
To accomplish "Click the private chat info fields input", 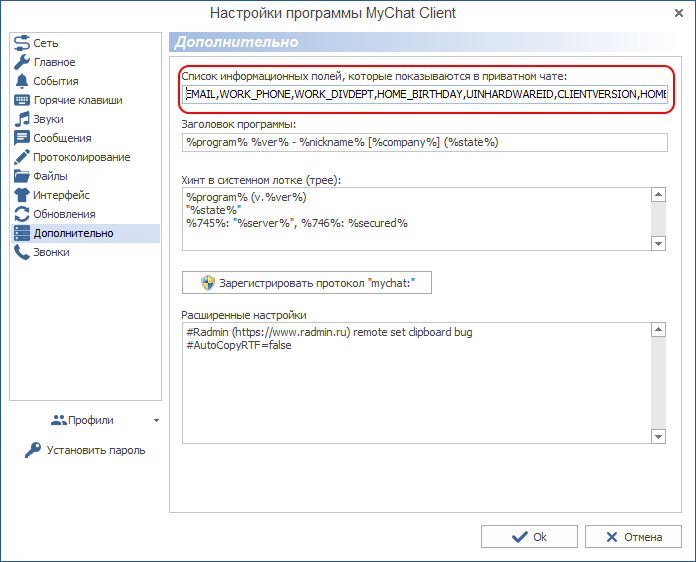I will (425, 94).
